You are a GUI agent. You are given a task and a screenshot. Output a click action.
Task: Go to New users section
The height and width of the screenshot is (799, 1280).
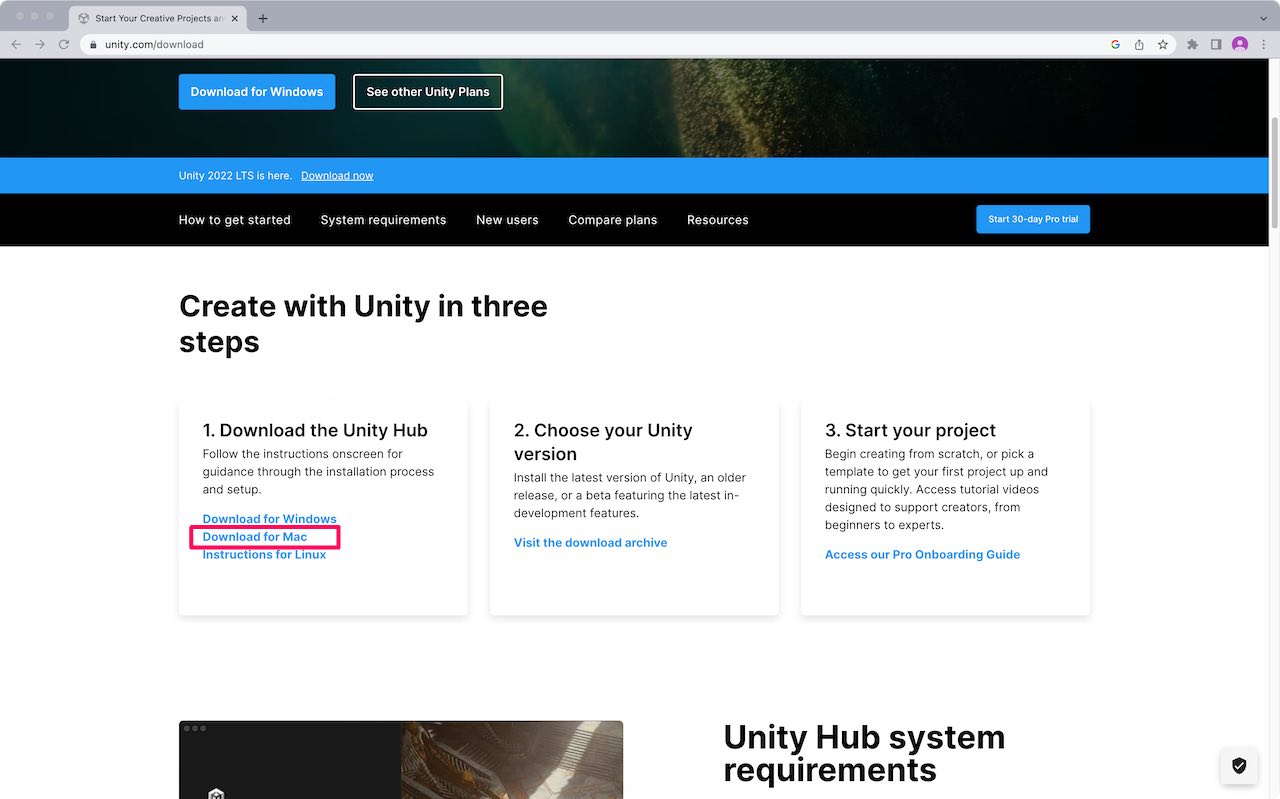[507, 220]
